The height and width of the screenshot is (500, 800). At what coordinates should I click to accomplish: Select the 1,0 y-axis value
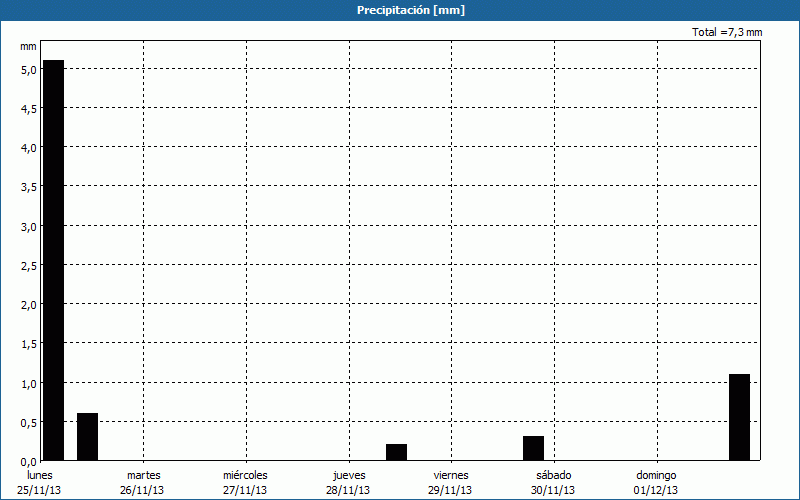click(x=28, y=383)
